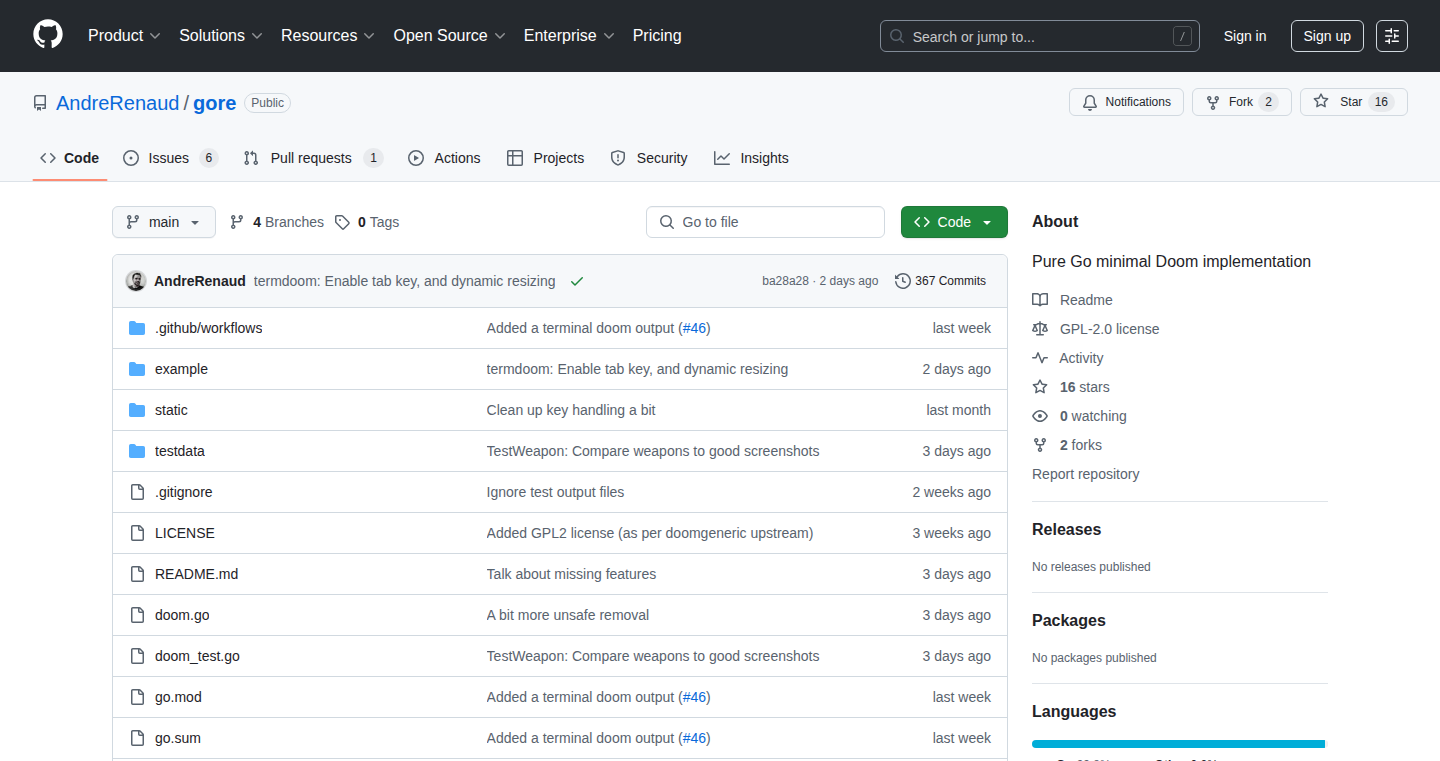1440x761 pixels.
Task: Click the .gitignore file icon
Action: pos(137,492)
